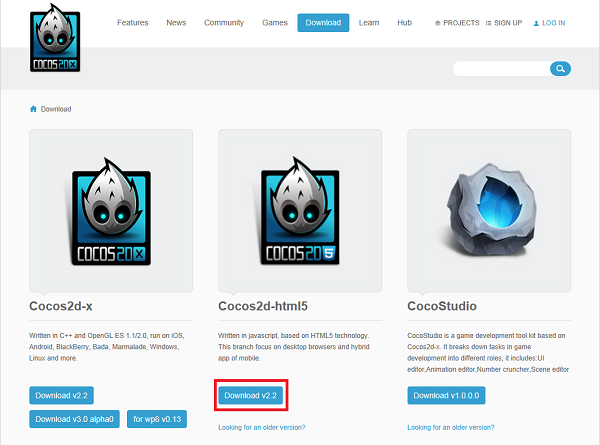Click the home icon in the breadcrumb
This screenshot has height=445, width=600.
[x=33, y=109]
